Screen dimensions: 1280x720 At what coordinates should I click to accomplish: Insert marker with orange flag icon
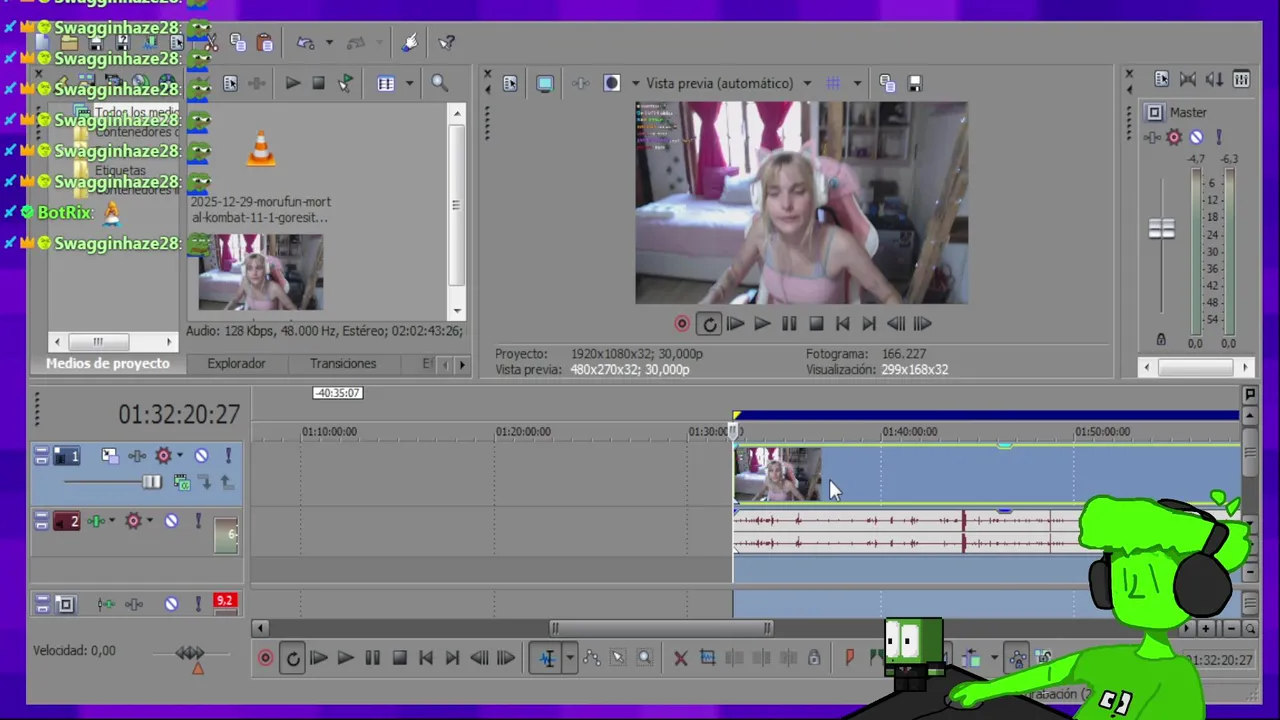click(850, 658)
